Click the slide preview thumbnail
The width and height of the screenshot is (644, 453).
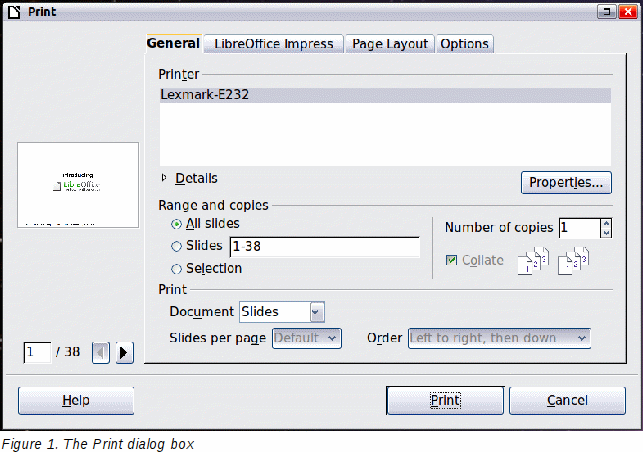(x=78, y=185)
